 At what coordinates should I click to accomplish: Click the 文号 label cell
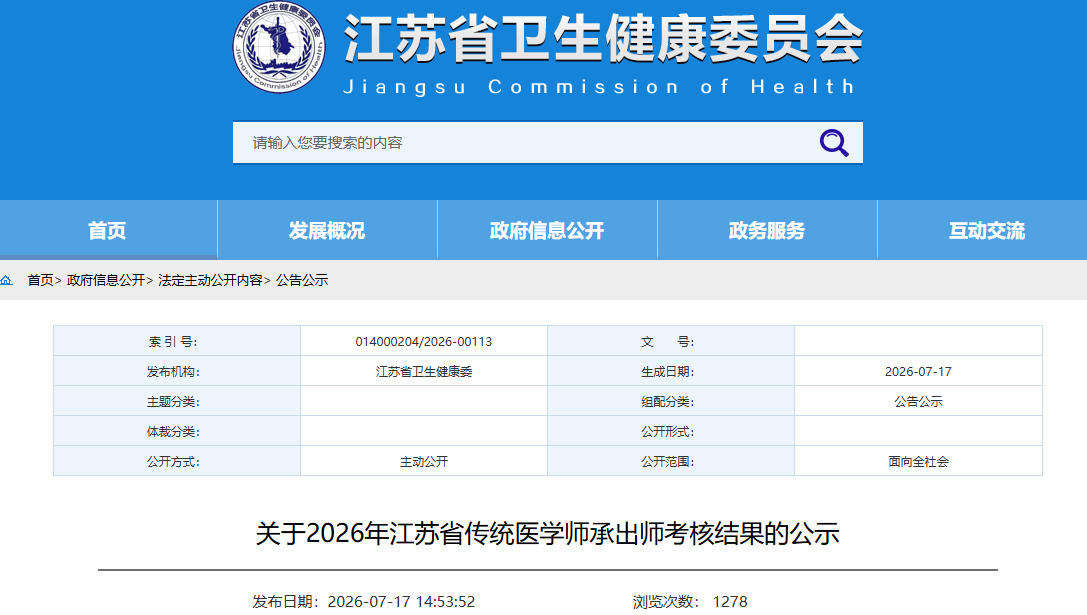coord(671,341)
